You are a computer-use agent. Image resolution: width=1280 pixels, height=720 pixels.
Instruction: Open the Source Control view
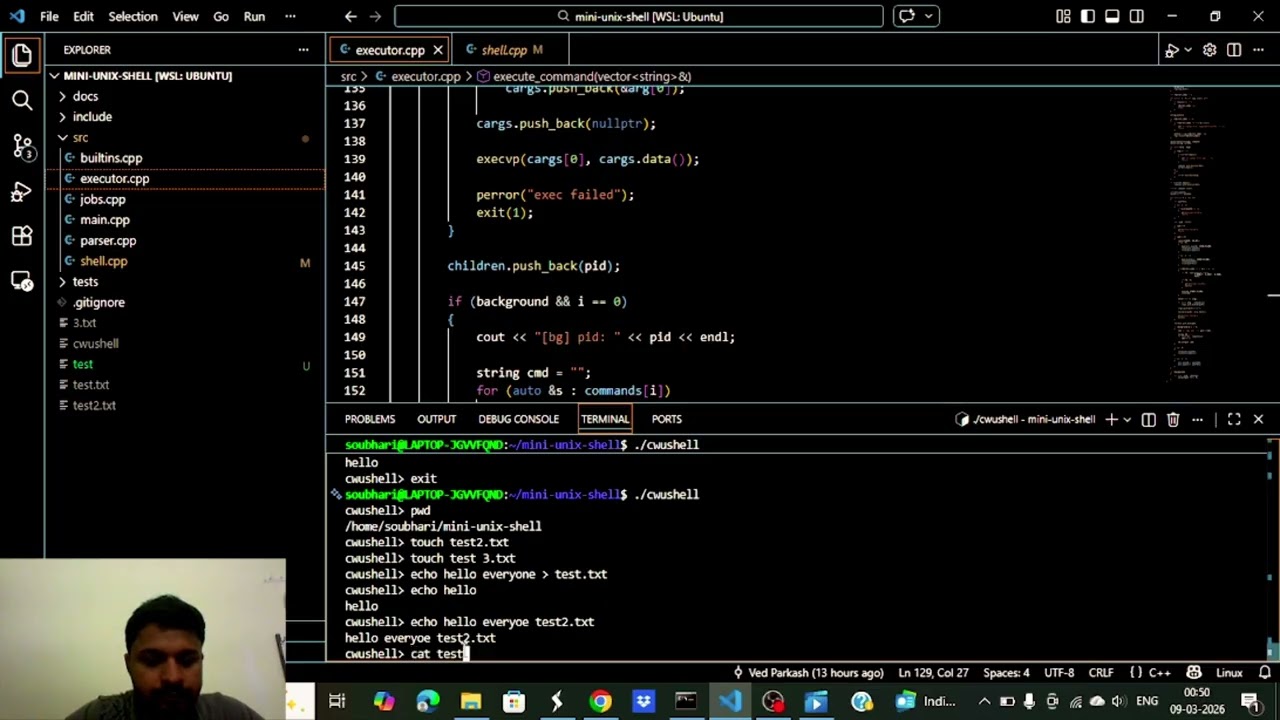pyautogui.click(x=22, y=146)
